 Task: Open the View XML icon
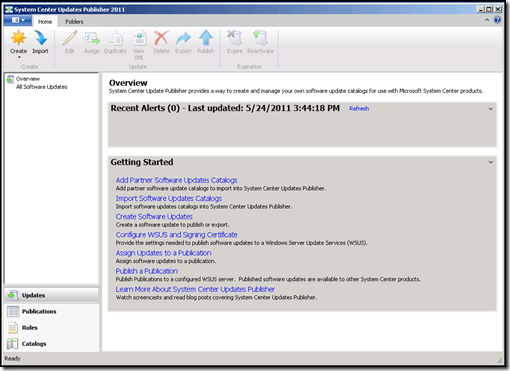pos(139,38)
